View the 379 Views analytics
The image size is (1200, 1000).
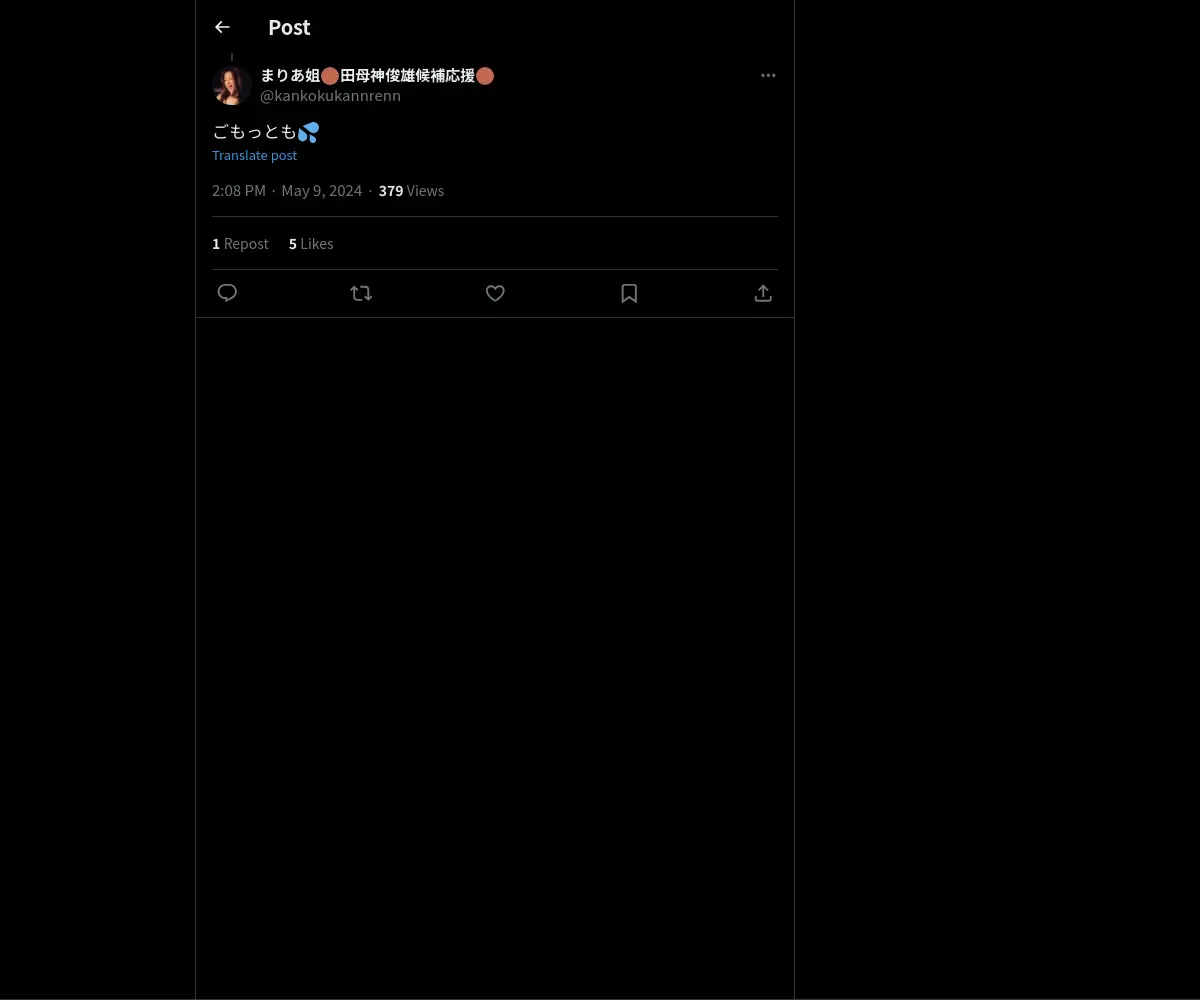click(411, 190)
